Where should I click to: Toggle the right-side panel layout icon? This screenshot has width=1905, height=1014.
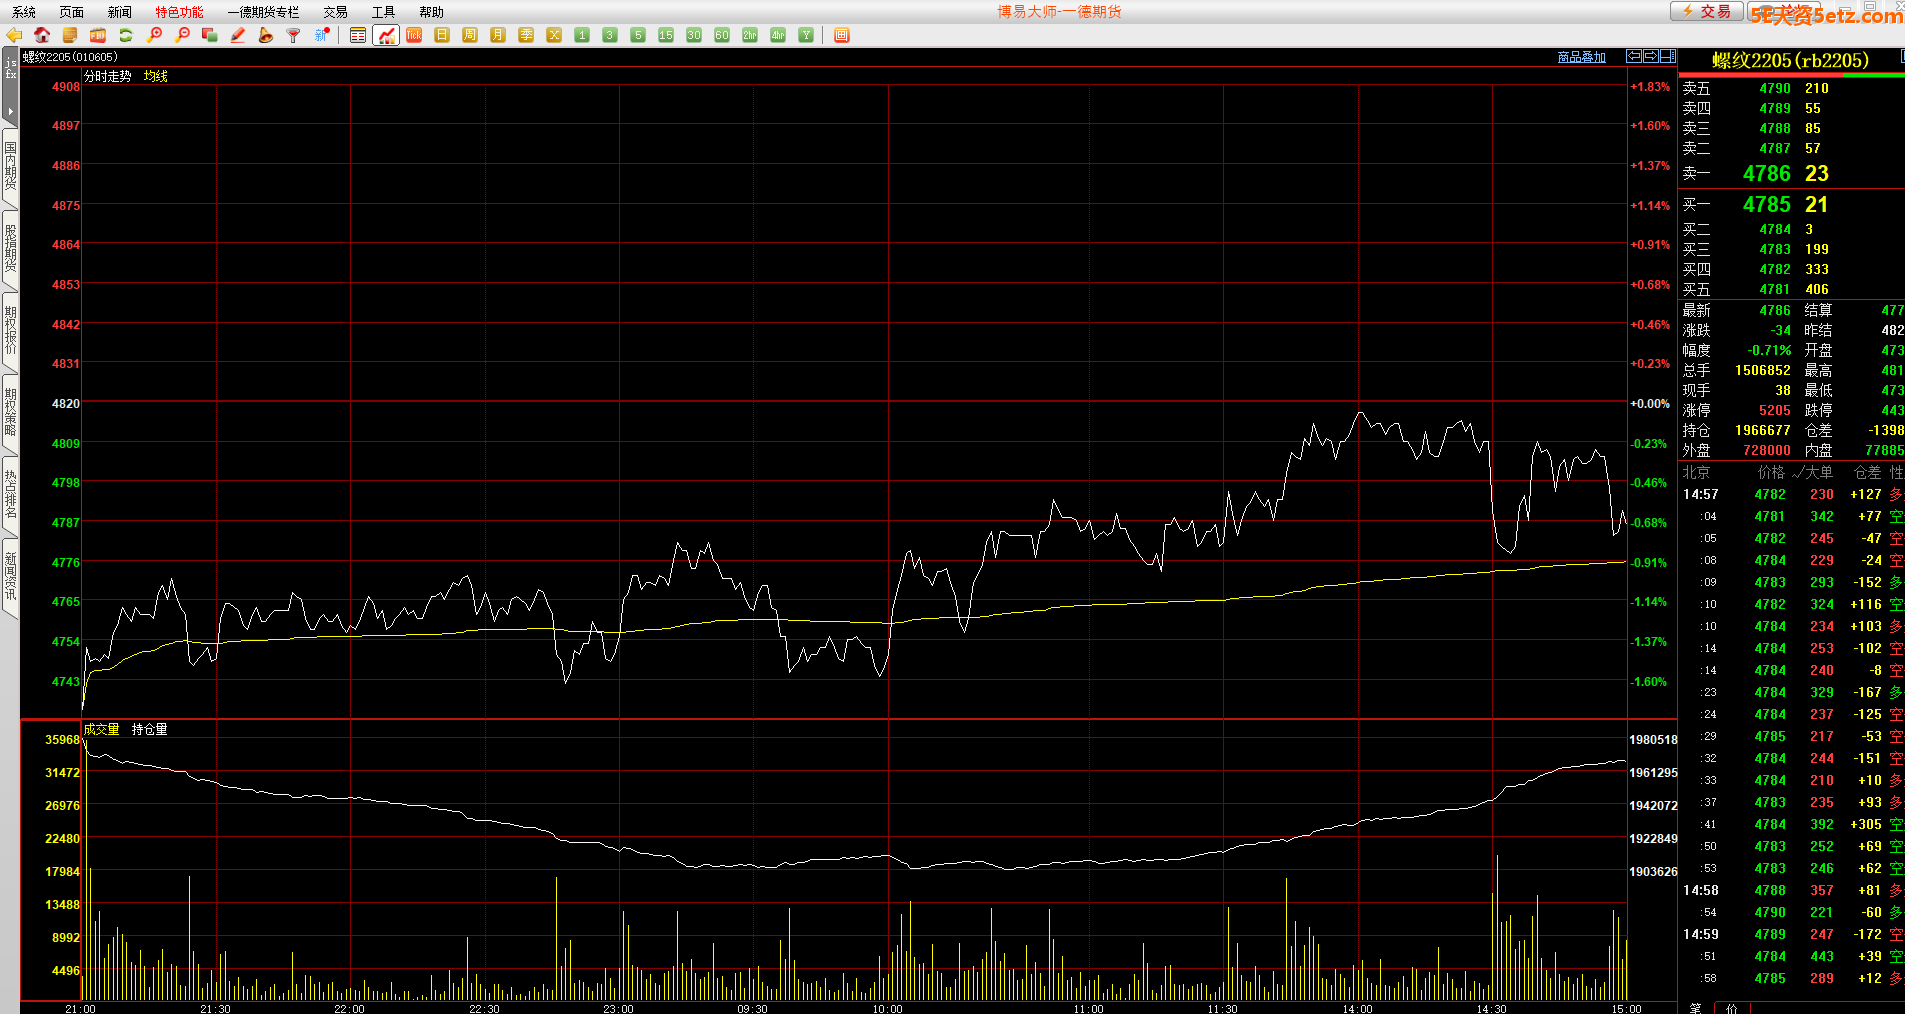(1668, 56)
